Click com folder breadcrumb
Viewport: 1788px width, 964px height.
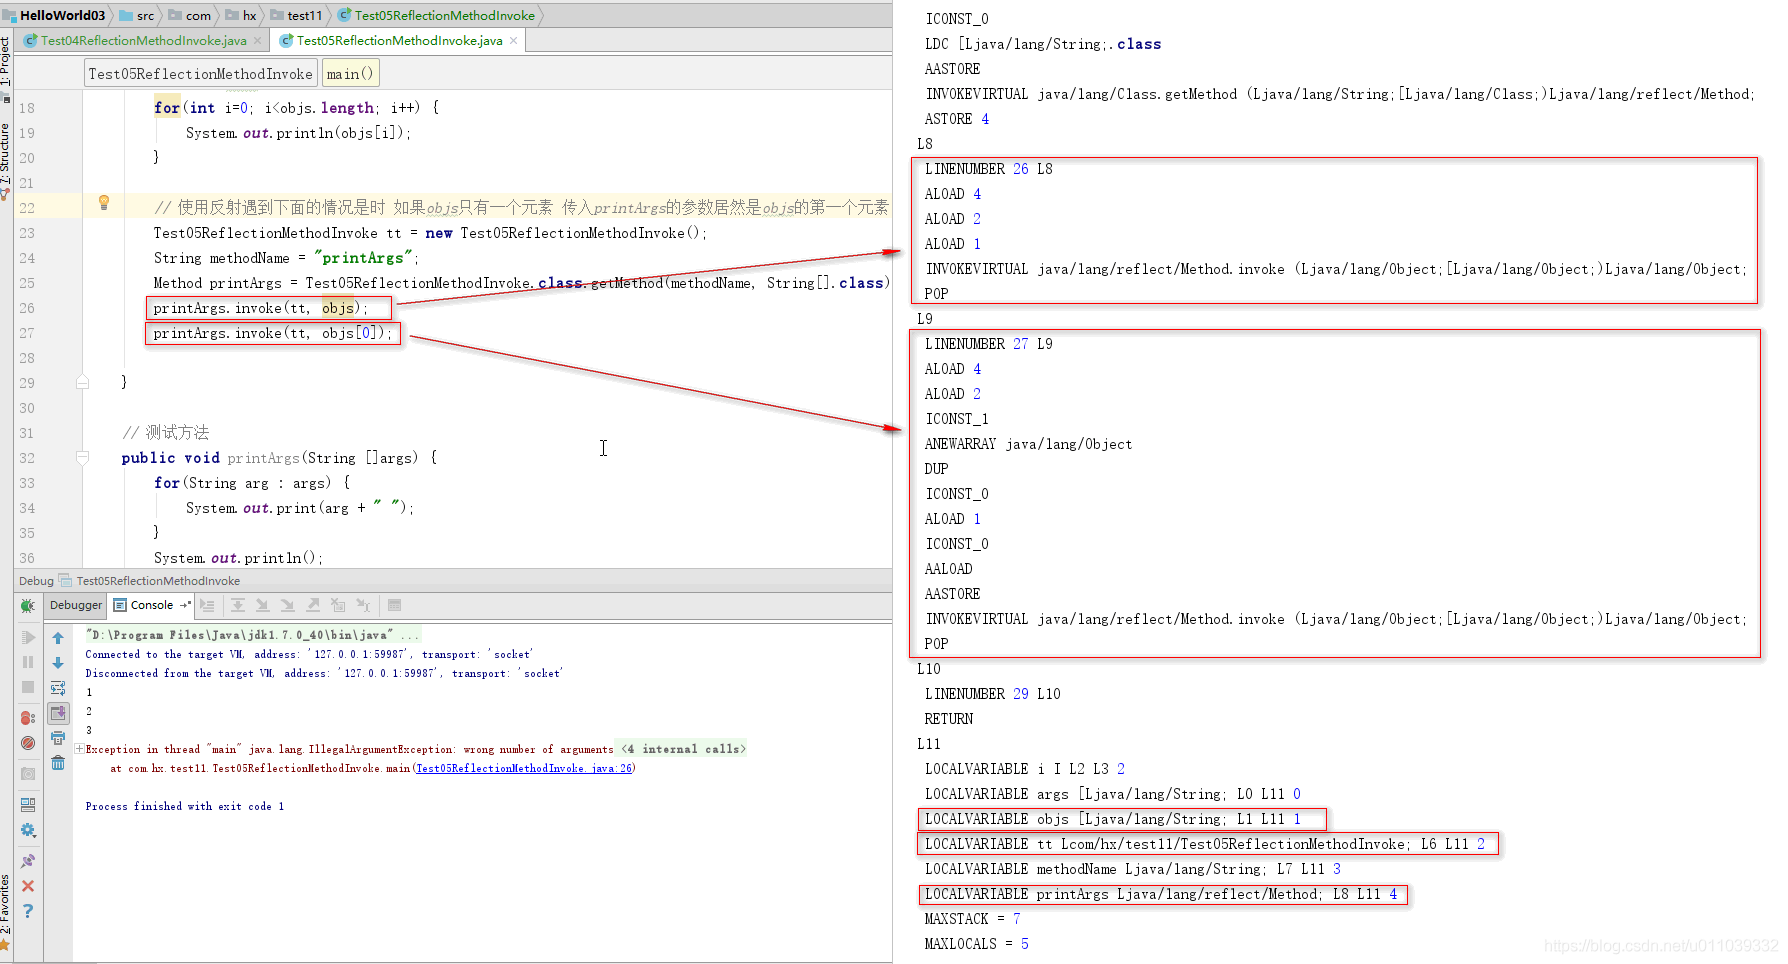point(190,15)
